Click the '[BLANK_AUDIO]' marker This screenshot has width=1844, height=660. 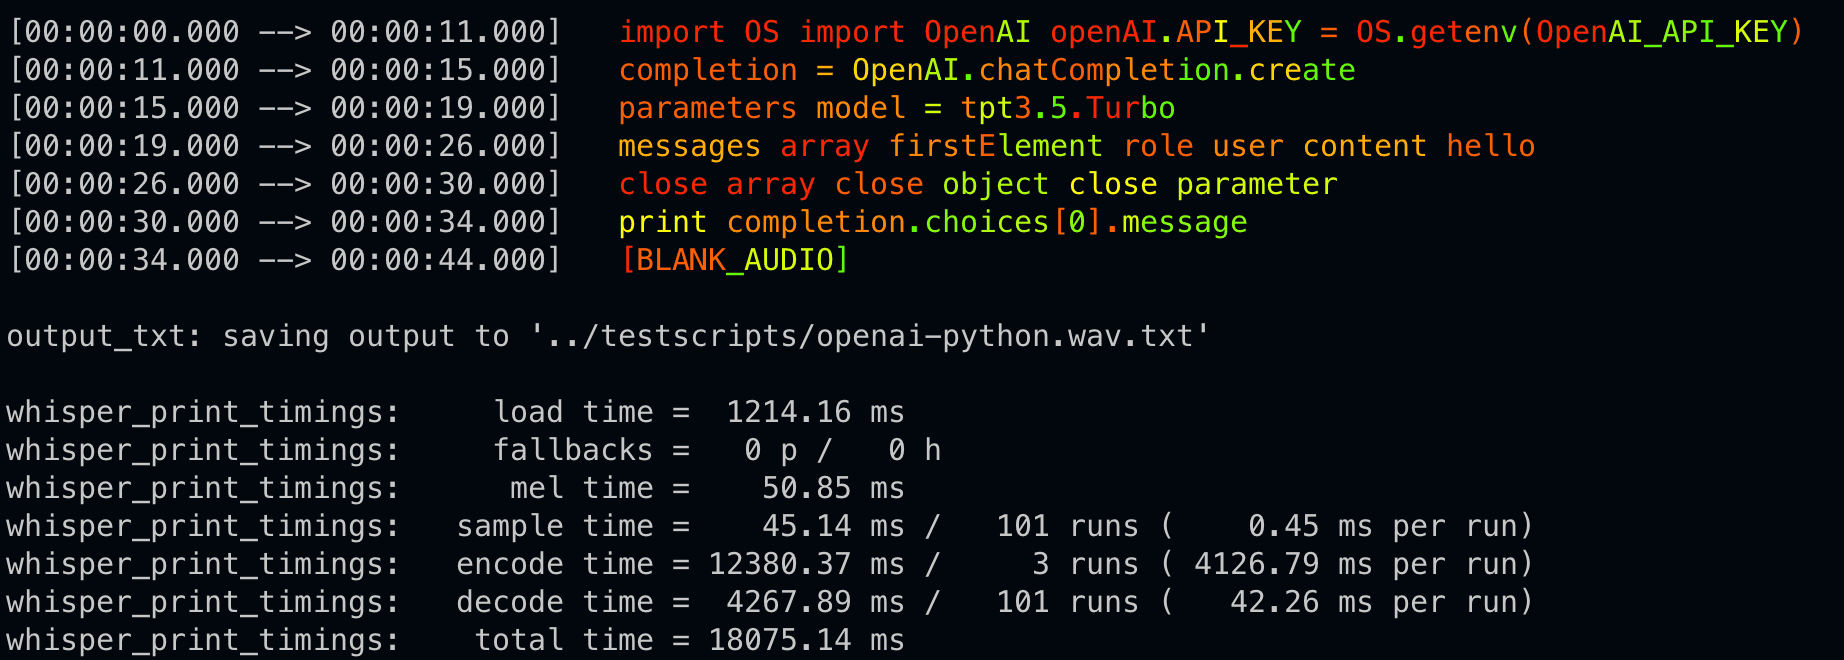[735, 260]
